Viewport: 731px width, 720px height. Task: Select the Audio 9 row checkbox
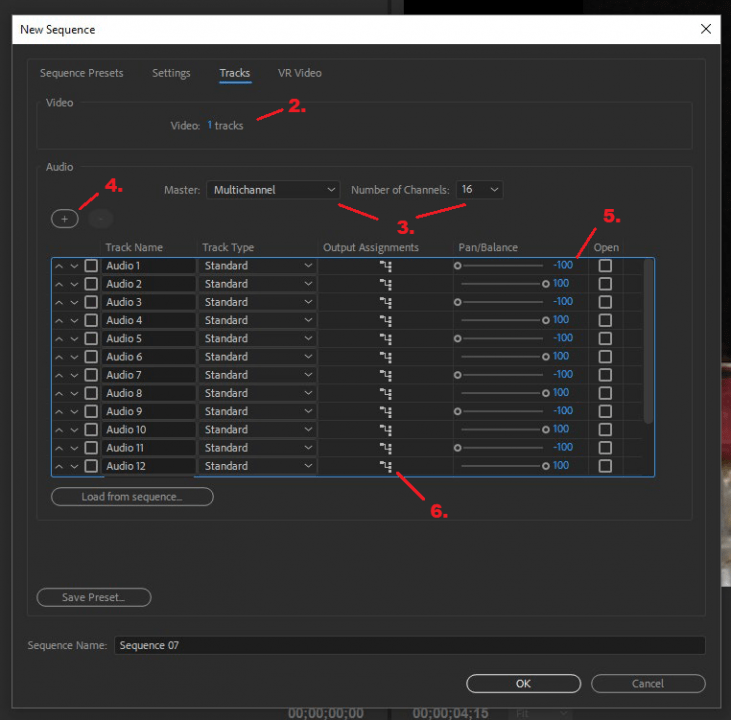click(91, 411)
